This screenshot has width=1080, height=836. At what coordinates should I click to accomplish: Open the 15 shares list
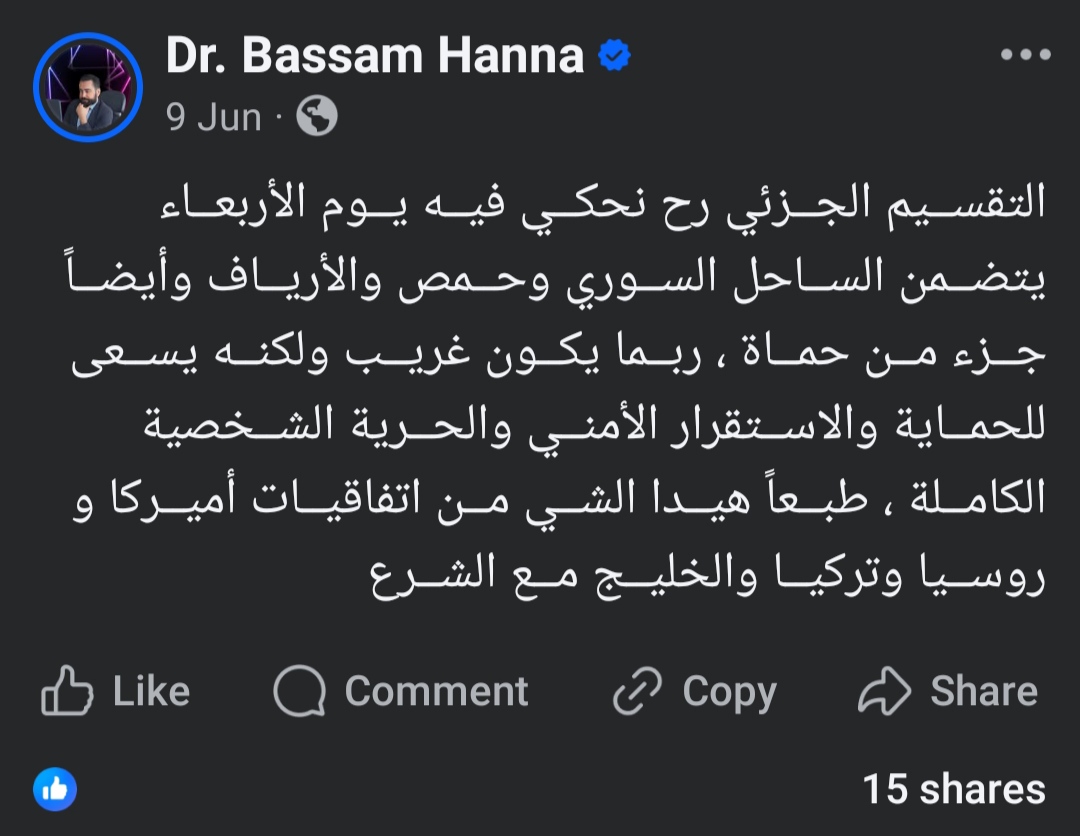click(x=953, y=789)
